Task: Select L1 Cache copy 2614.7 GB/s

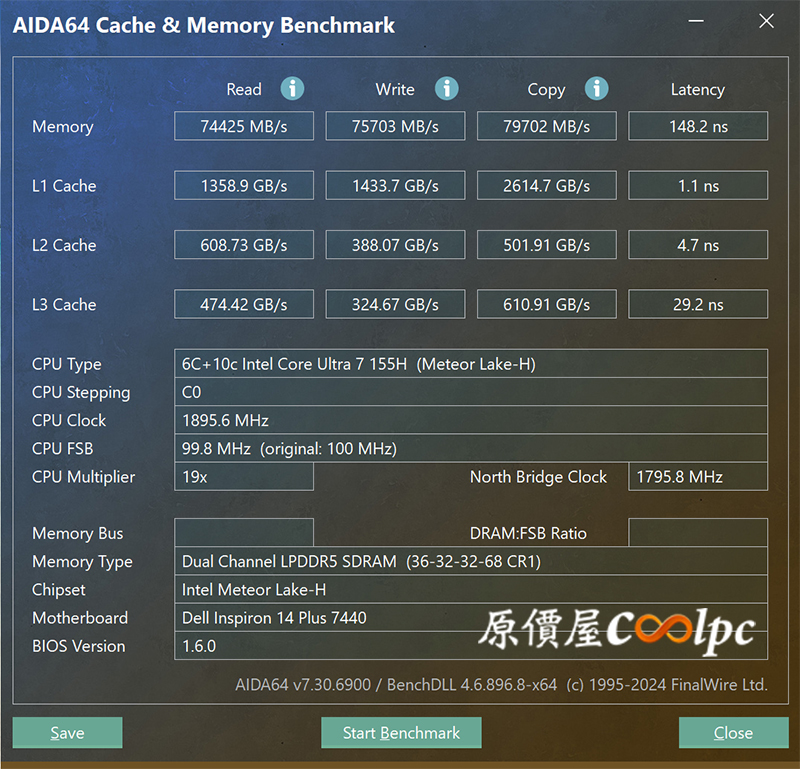Action: (546, 185)
